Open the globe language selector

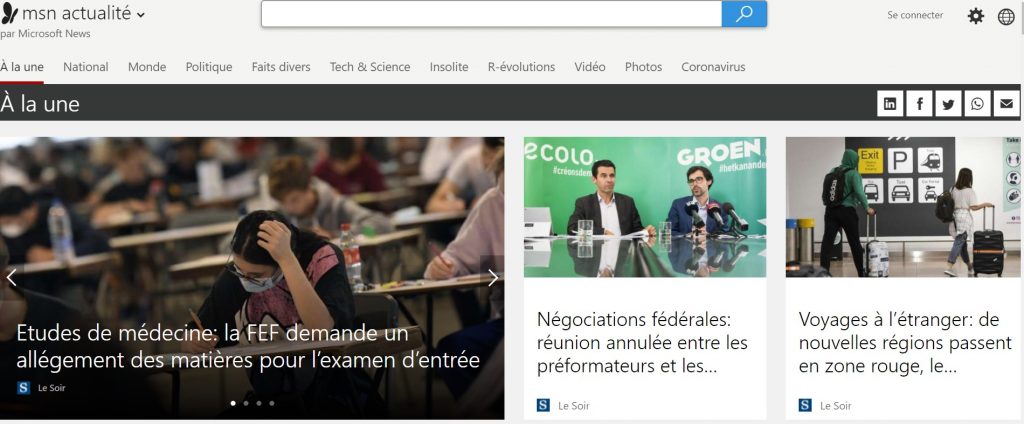pos(1006,17)
